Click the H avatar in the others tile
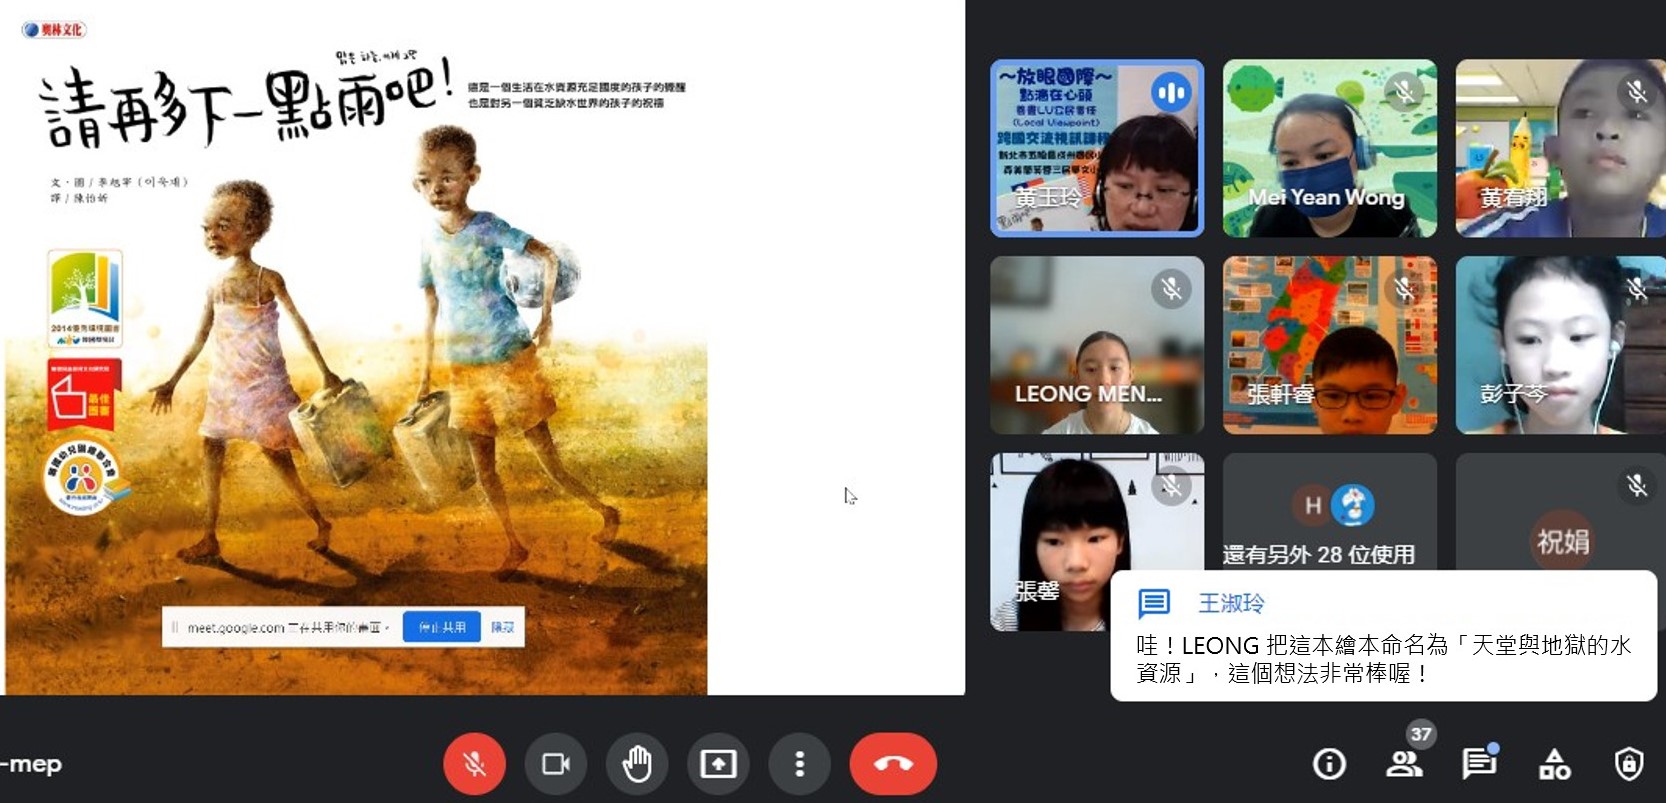The height and width of the screenshot is (803, 1666). coord(1313,506)
